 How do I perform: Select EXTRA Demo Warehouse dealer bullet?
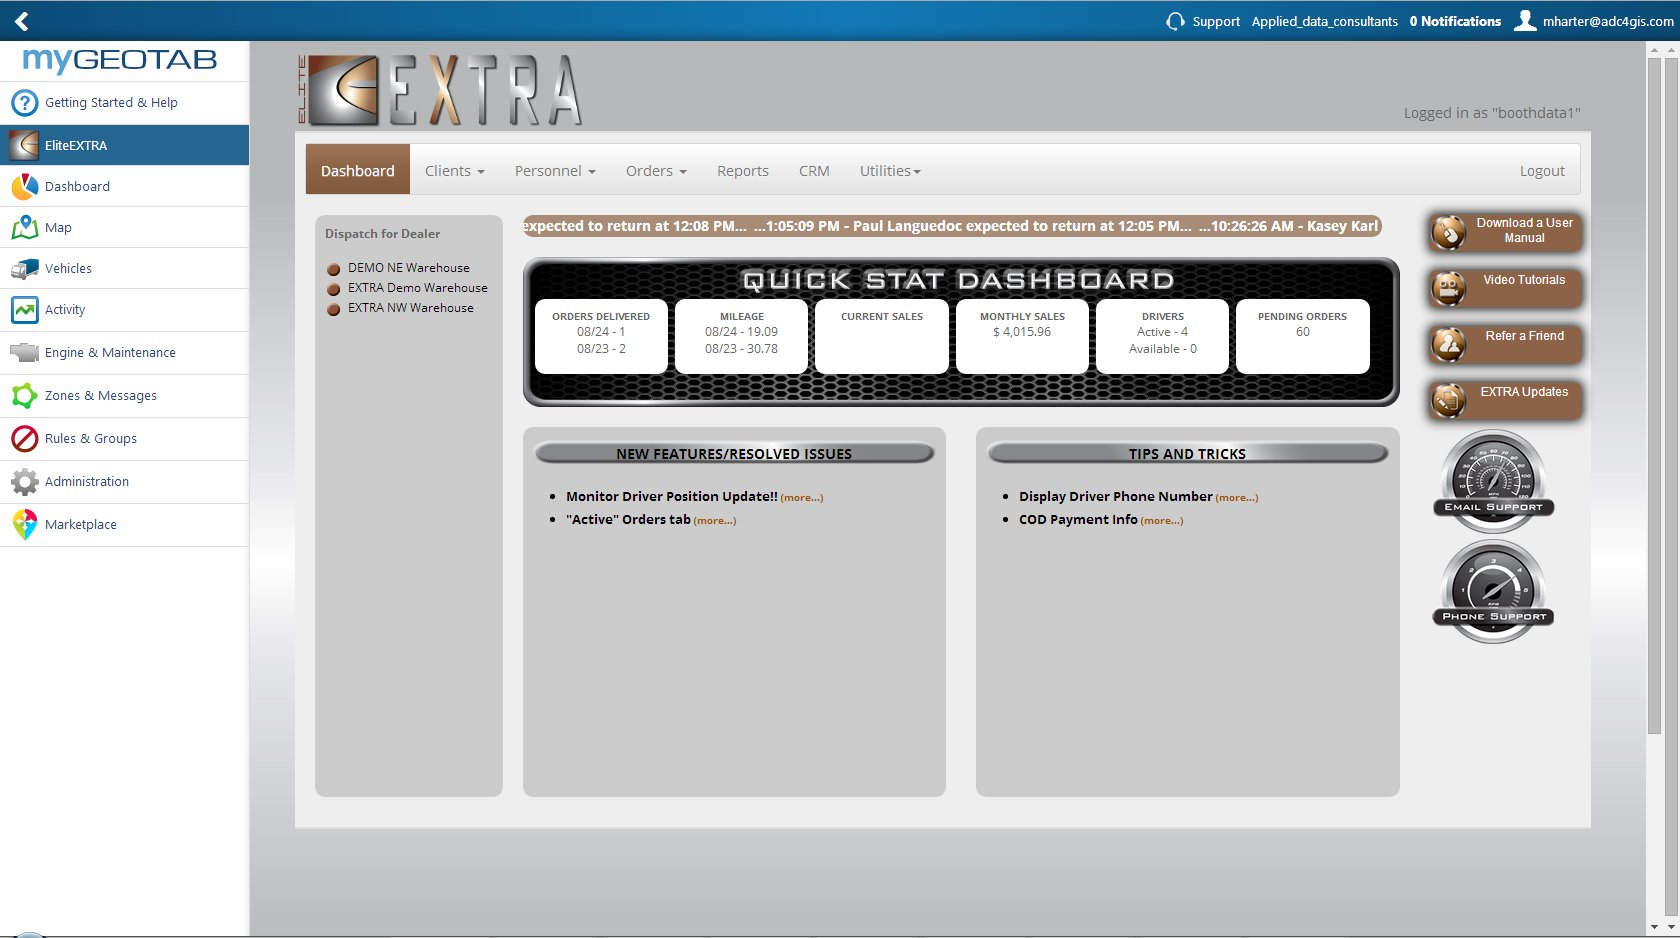[334, 289]
